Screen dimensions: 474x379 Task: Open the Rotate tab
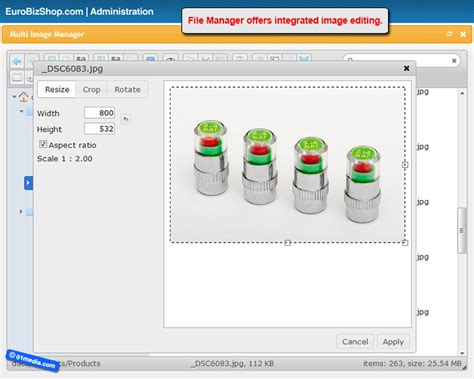click(127, 89)
